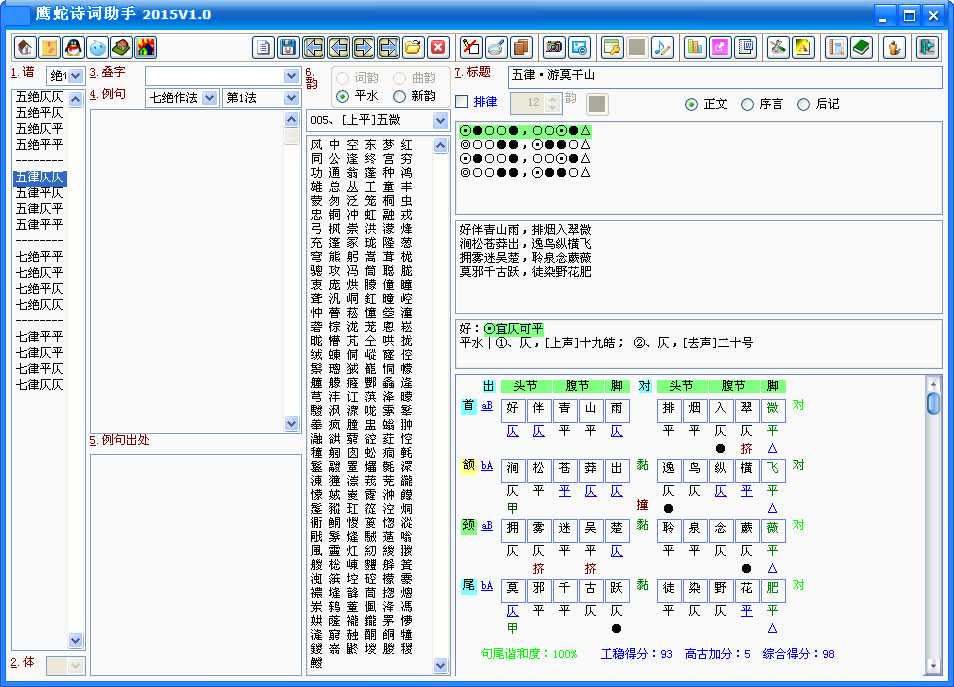Select the 新韵 radio button
This screenshot has height=687, width=954.
point(400,96)
